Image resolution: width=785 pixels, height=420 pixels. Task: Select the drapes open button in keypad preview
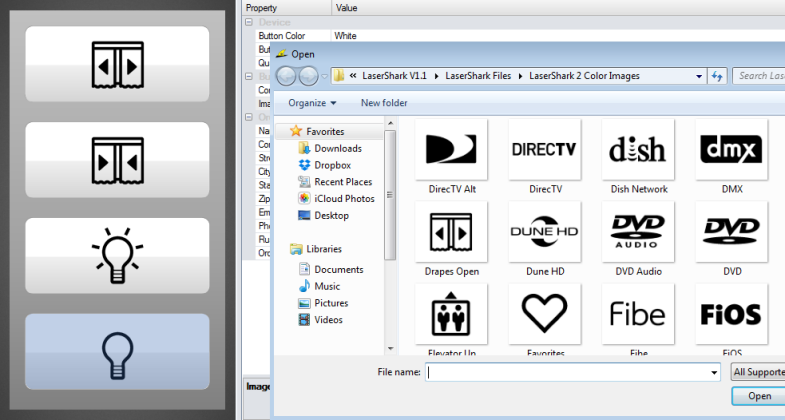[117, 64]
